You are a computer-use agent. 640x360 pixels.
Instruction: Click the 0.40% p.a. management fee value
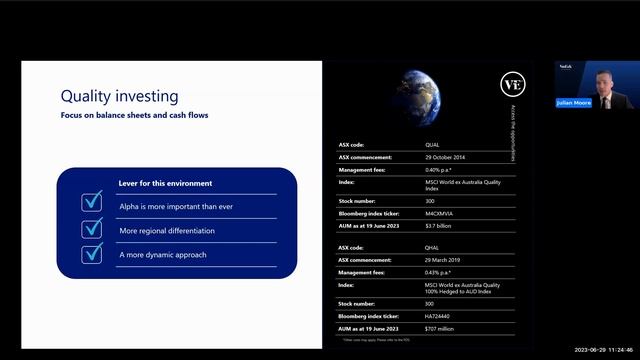point(438,170)
